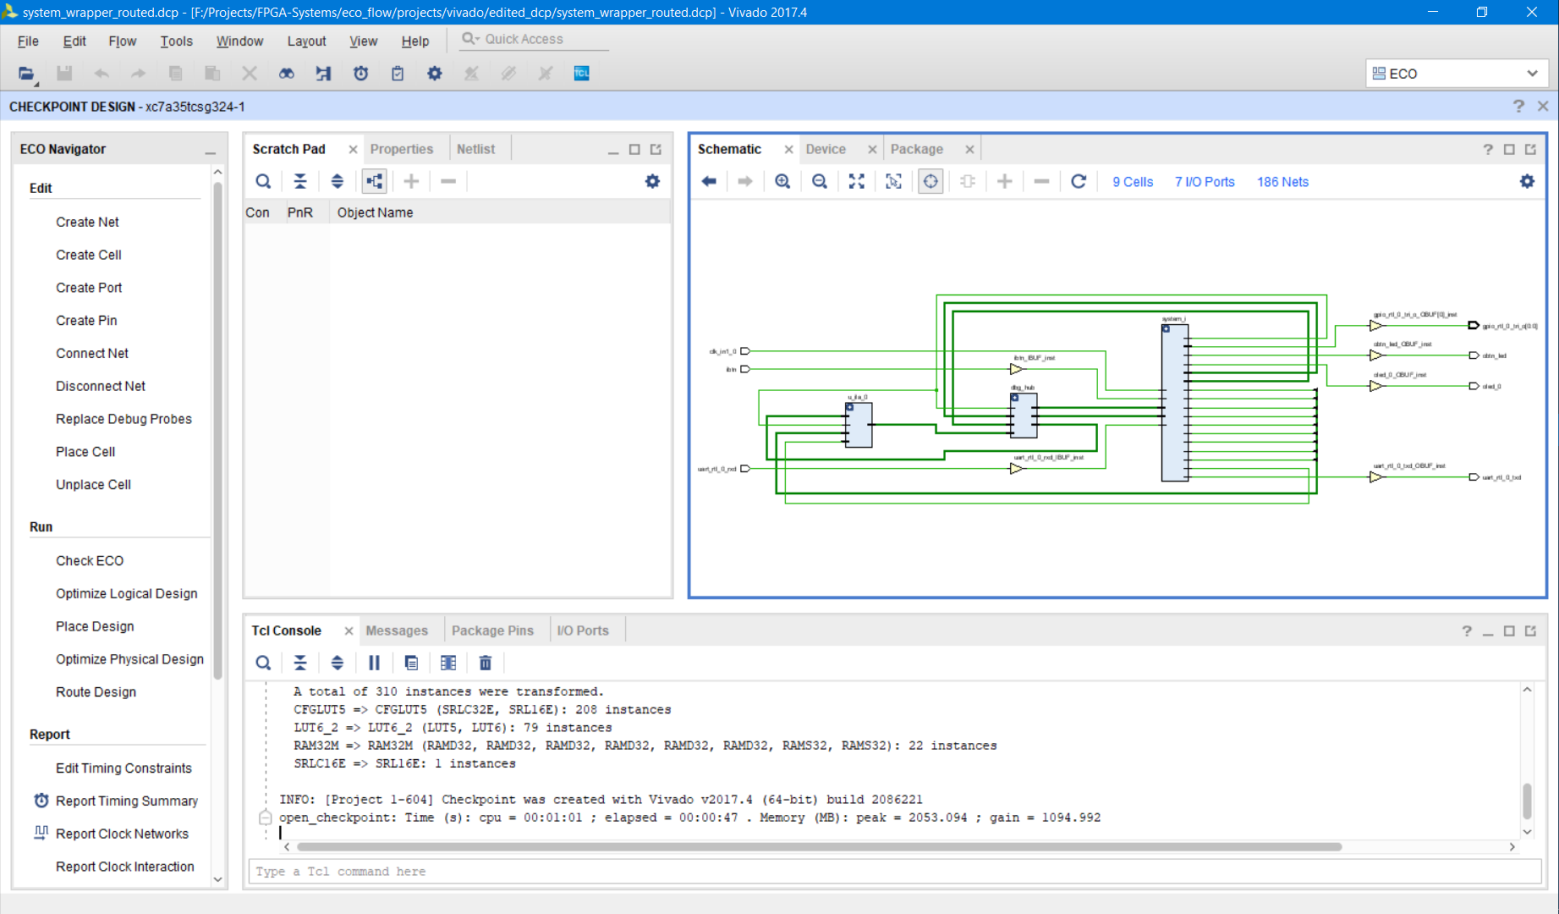Pause Tcl Console output
The image size is (1559, 914).
tap(374, 663)
